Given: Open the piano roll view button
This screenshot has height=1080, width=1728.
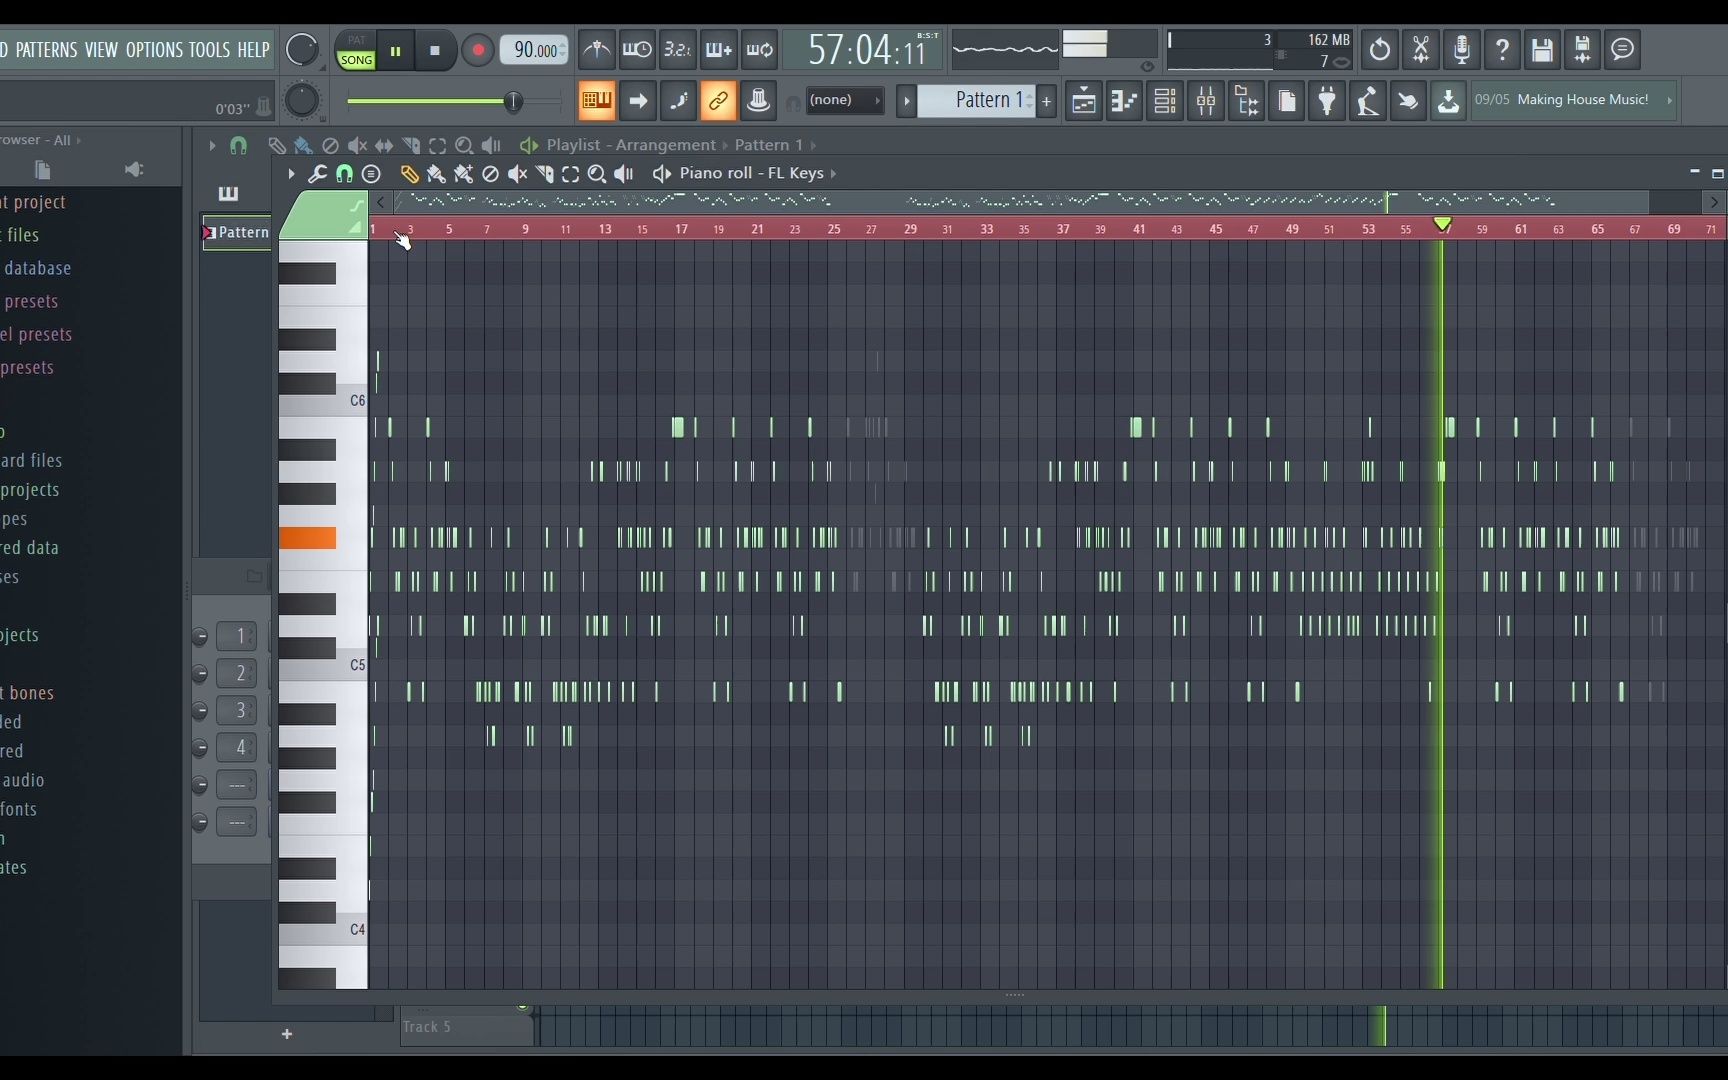Looking at the screenshot, I should point(1124,101).
